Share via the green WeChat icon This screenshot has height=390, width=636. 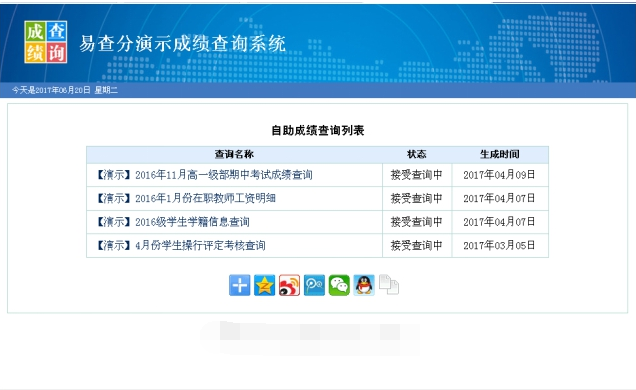pyautogui.click(x=339, y=285)
